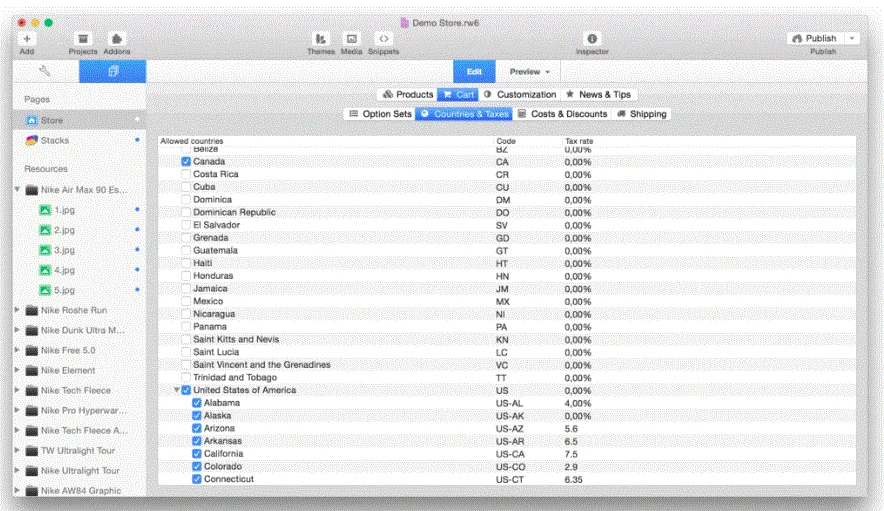Click the Saint Vincent and the Grenadines row
Image resolution: width=884 pixels, height=511 pixels.
coord(506,365)
